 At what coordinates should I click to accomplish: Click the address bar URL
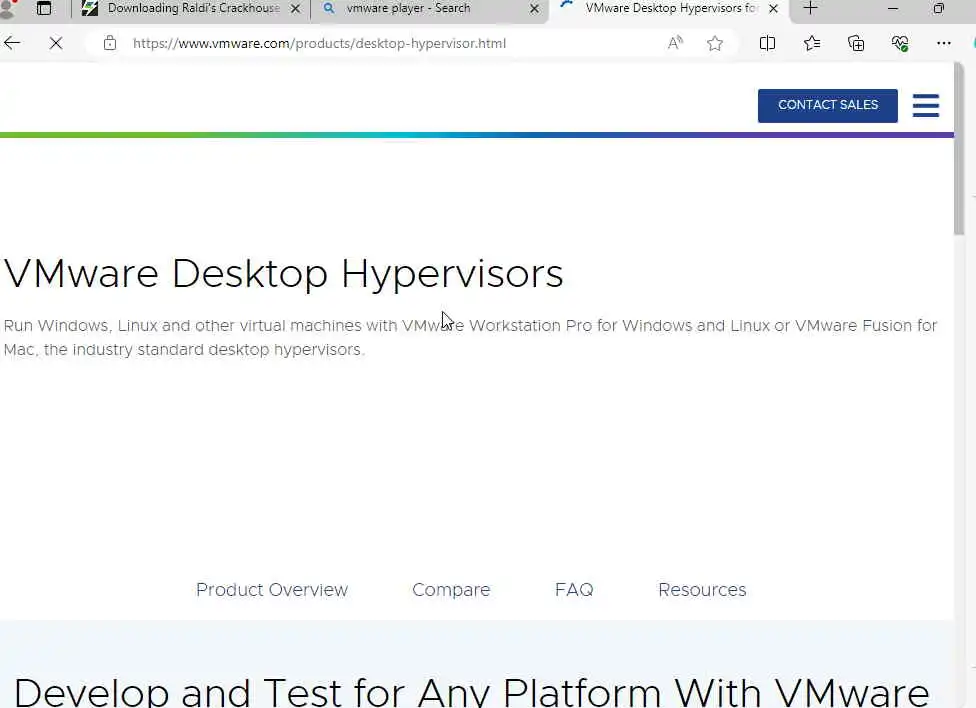(319, 44)
